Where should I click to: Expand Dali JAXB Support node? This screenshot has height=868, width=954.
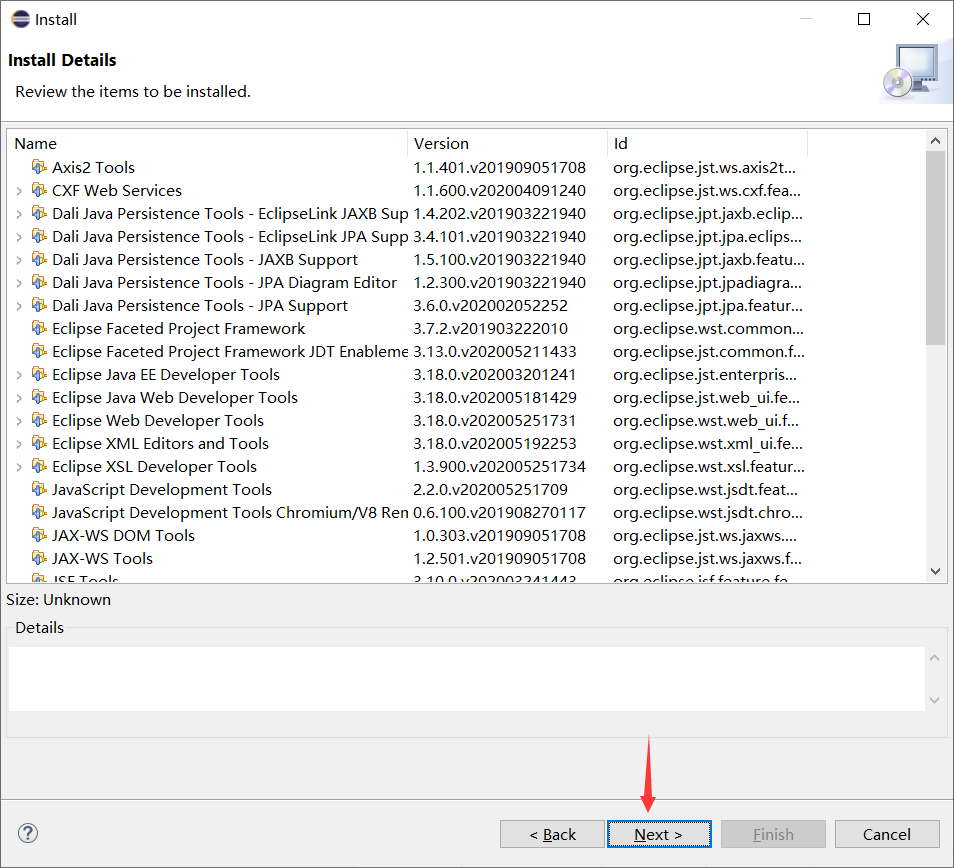pyautogui.click(x=19, y=260)
